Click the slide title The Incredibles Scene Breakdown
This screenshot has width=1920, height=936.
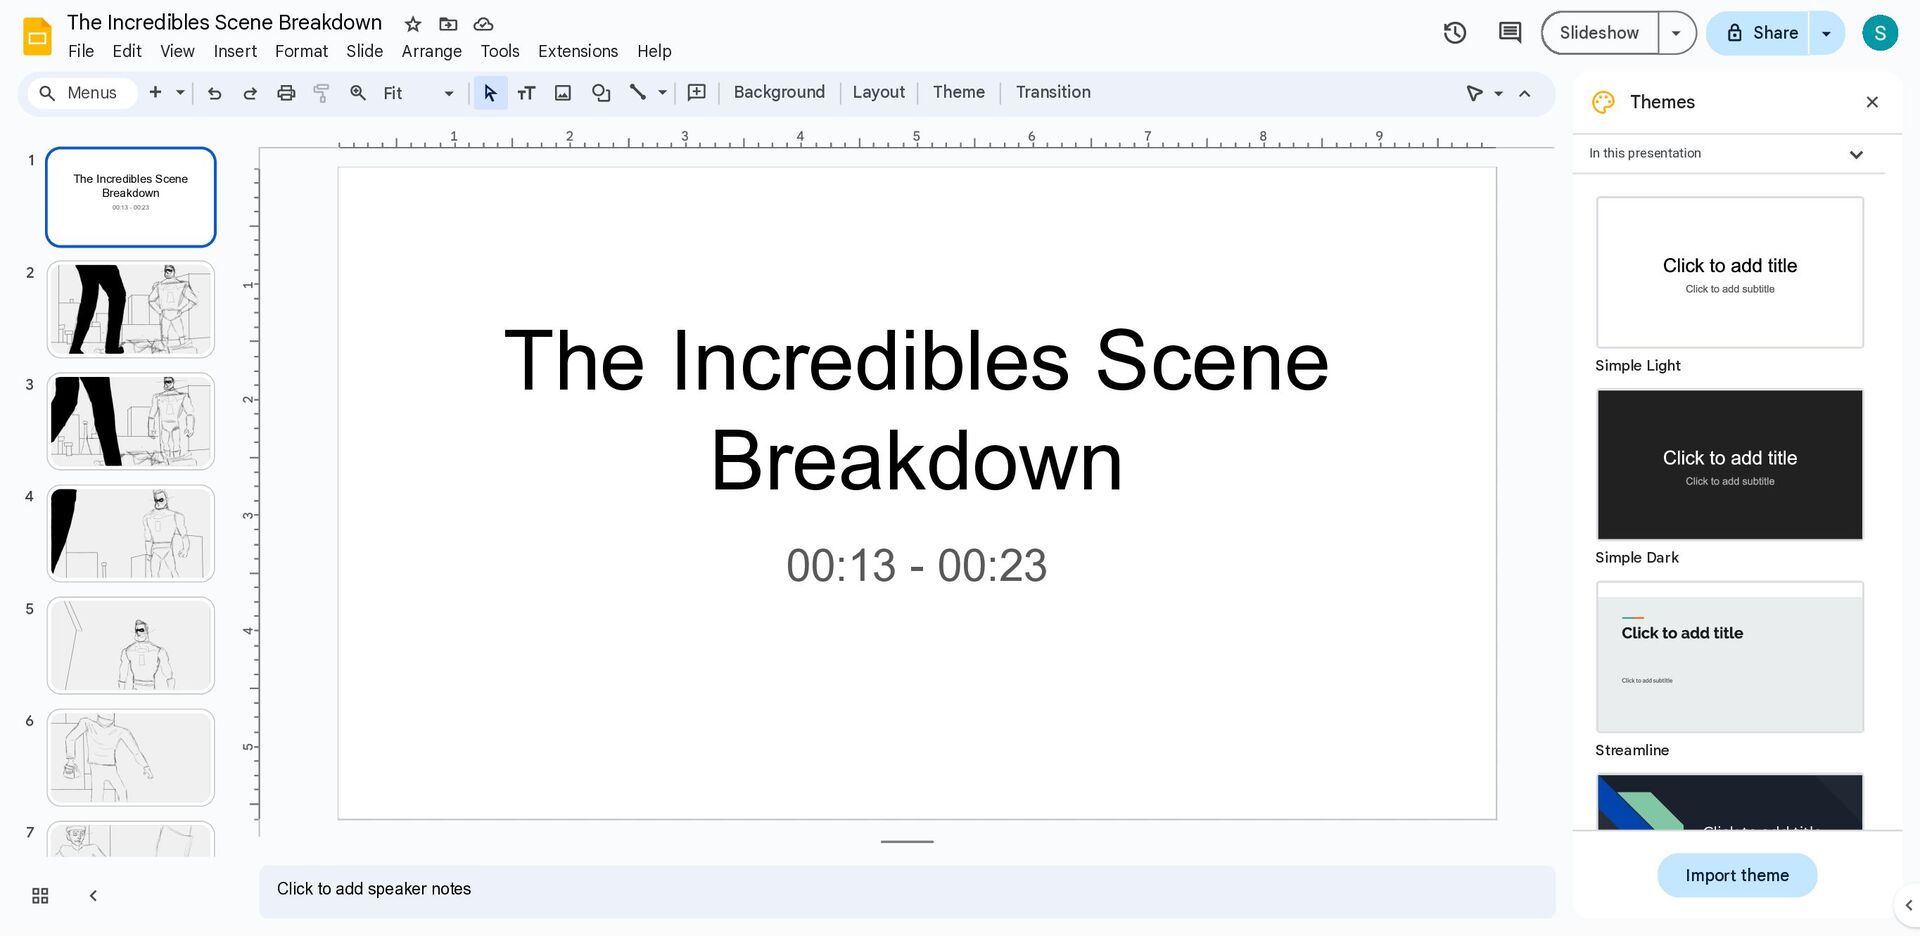916,410
